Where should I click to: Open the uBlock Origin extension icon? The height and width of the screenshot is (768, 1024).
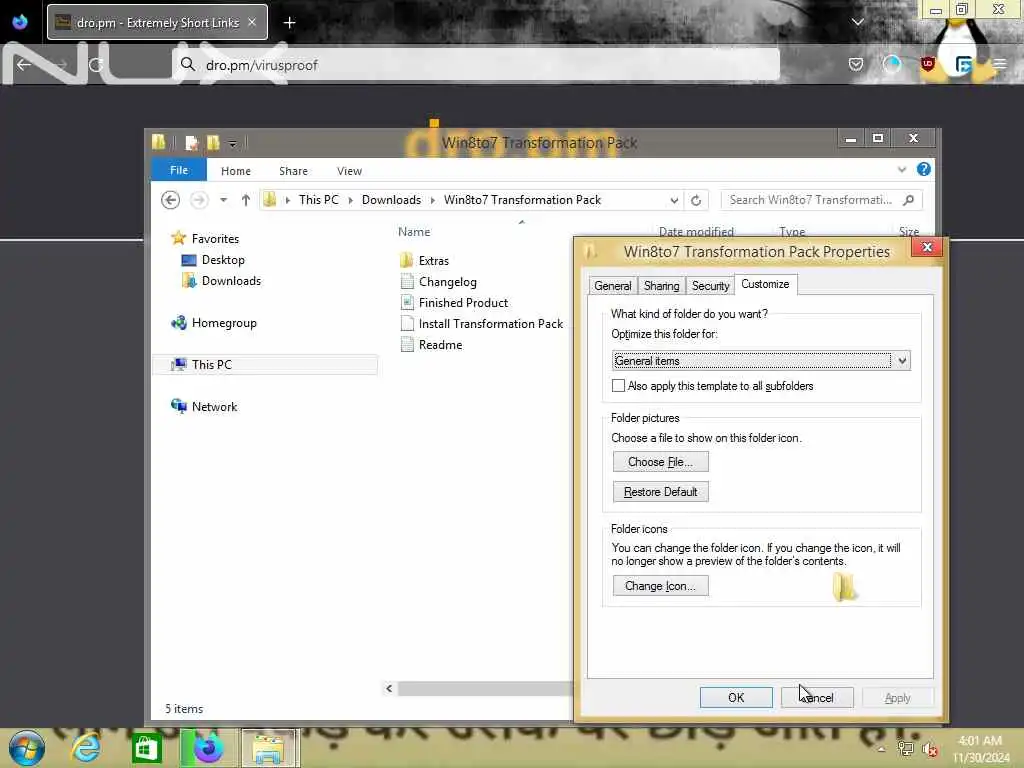pyautogui.click(x=927, y=64)
